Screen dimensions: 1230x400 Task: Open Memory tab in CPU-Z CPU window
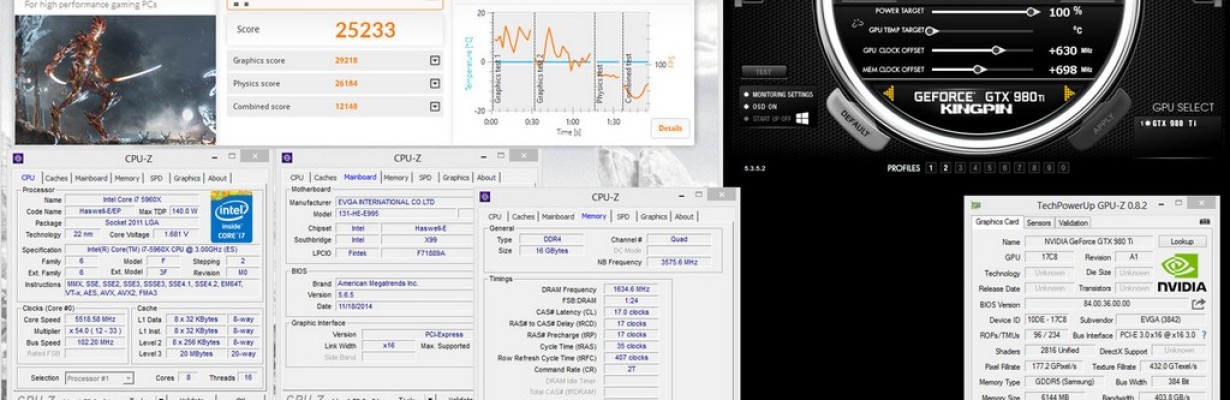127,178
